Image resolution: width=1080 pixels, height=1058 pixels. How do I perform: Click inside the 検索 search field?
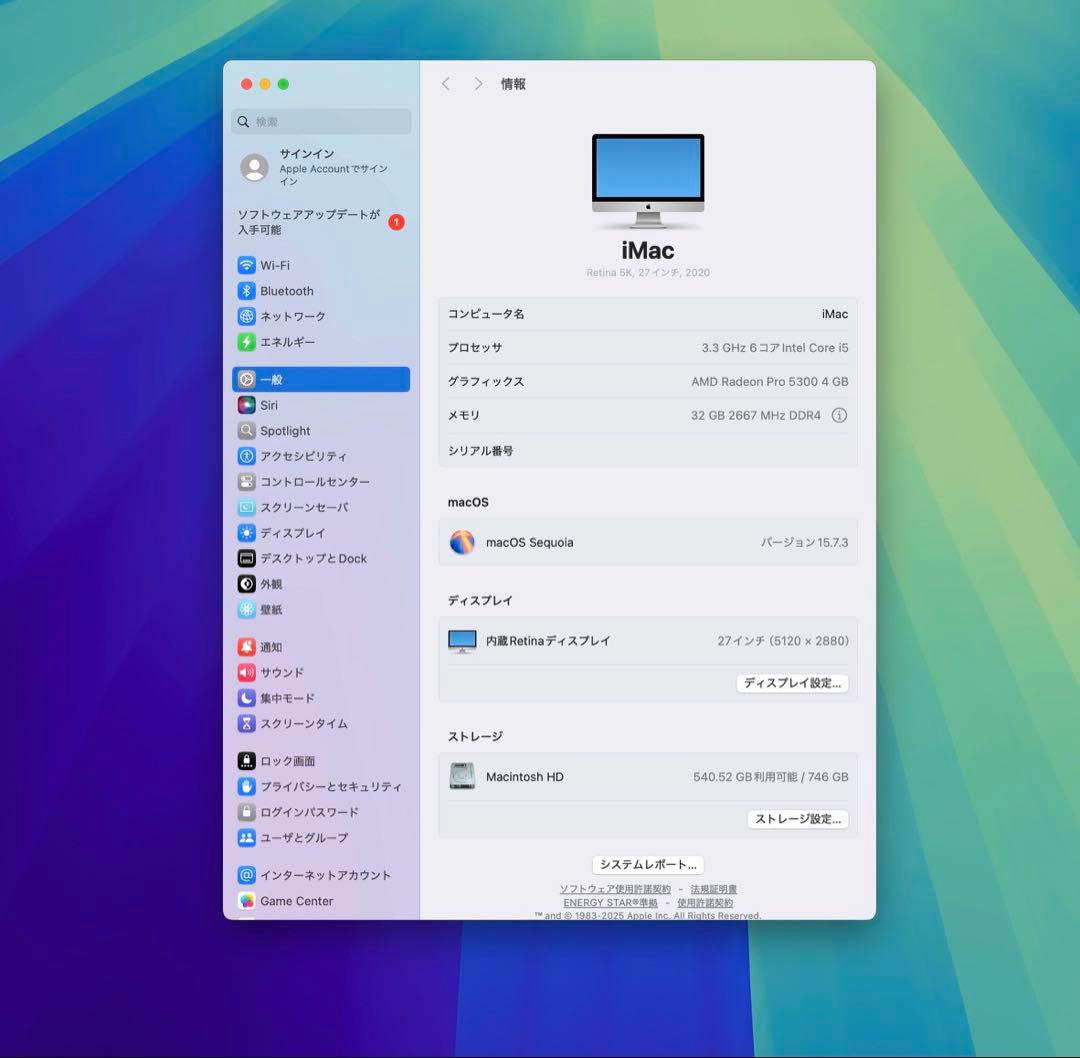[320, 121]
